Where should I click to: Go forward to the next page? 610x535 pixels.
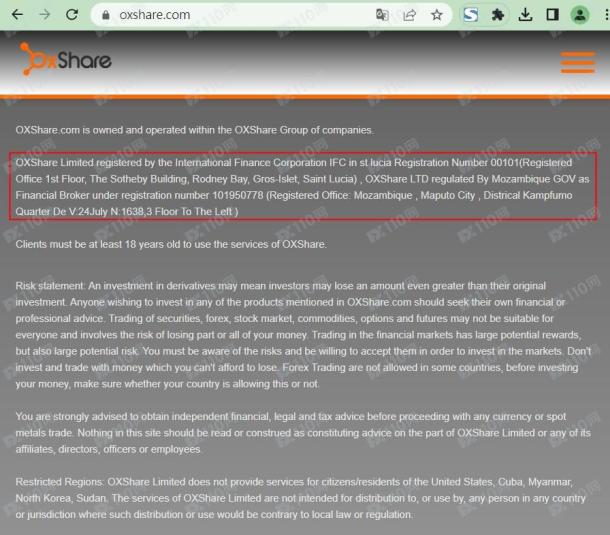point(45,15)
